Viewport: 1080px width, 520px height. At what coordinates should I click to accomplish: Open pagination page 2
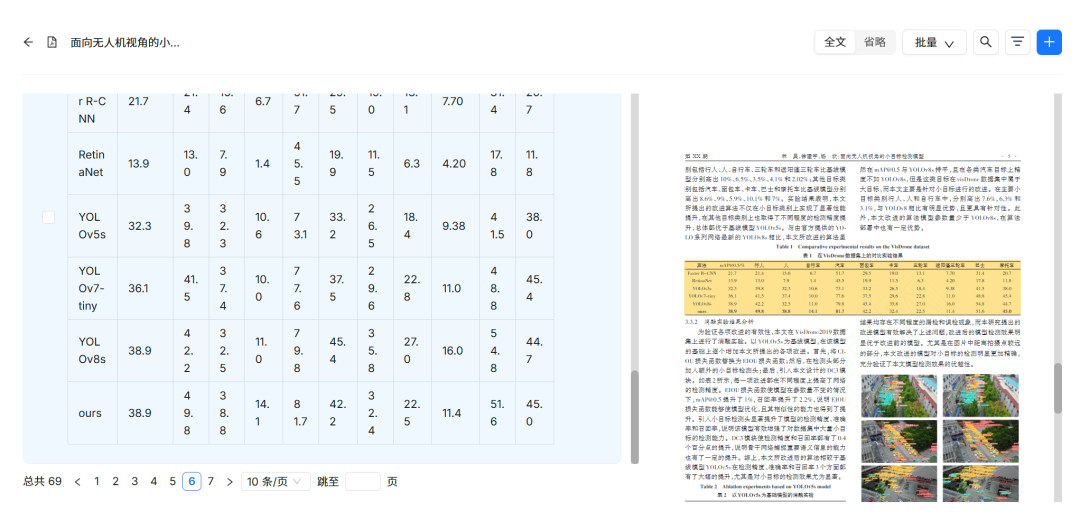[x=116, y=481]
